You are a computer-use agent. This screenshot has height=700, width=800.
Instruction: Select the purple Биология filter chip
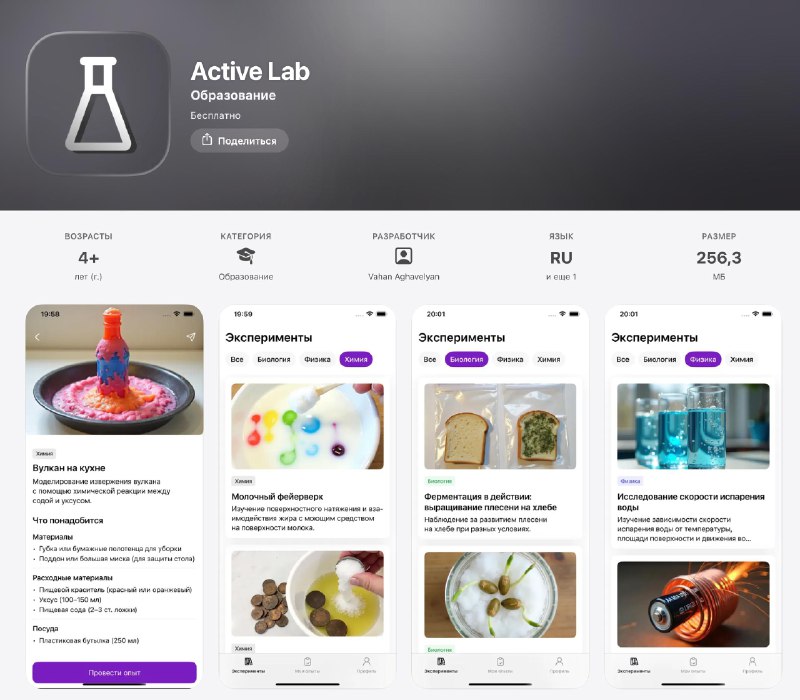point(466,359)
